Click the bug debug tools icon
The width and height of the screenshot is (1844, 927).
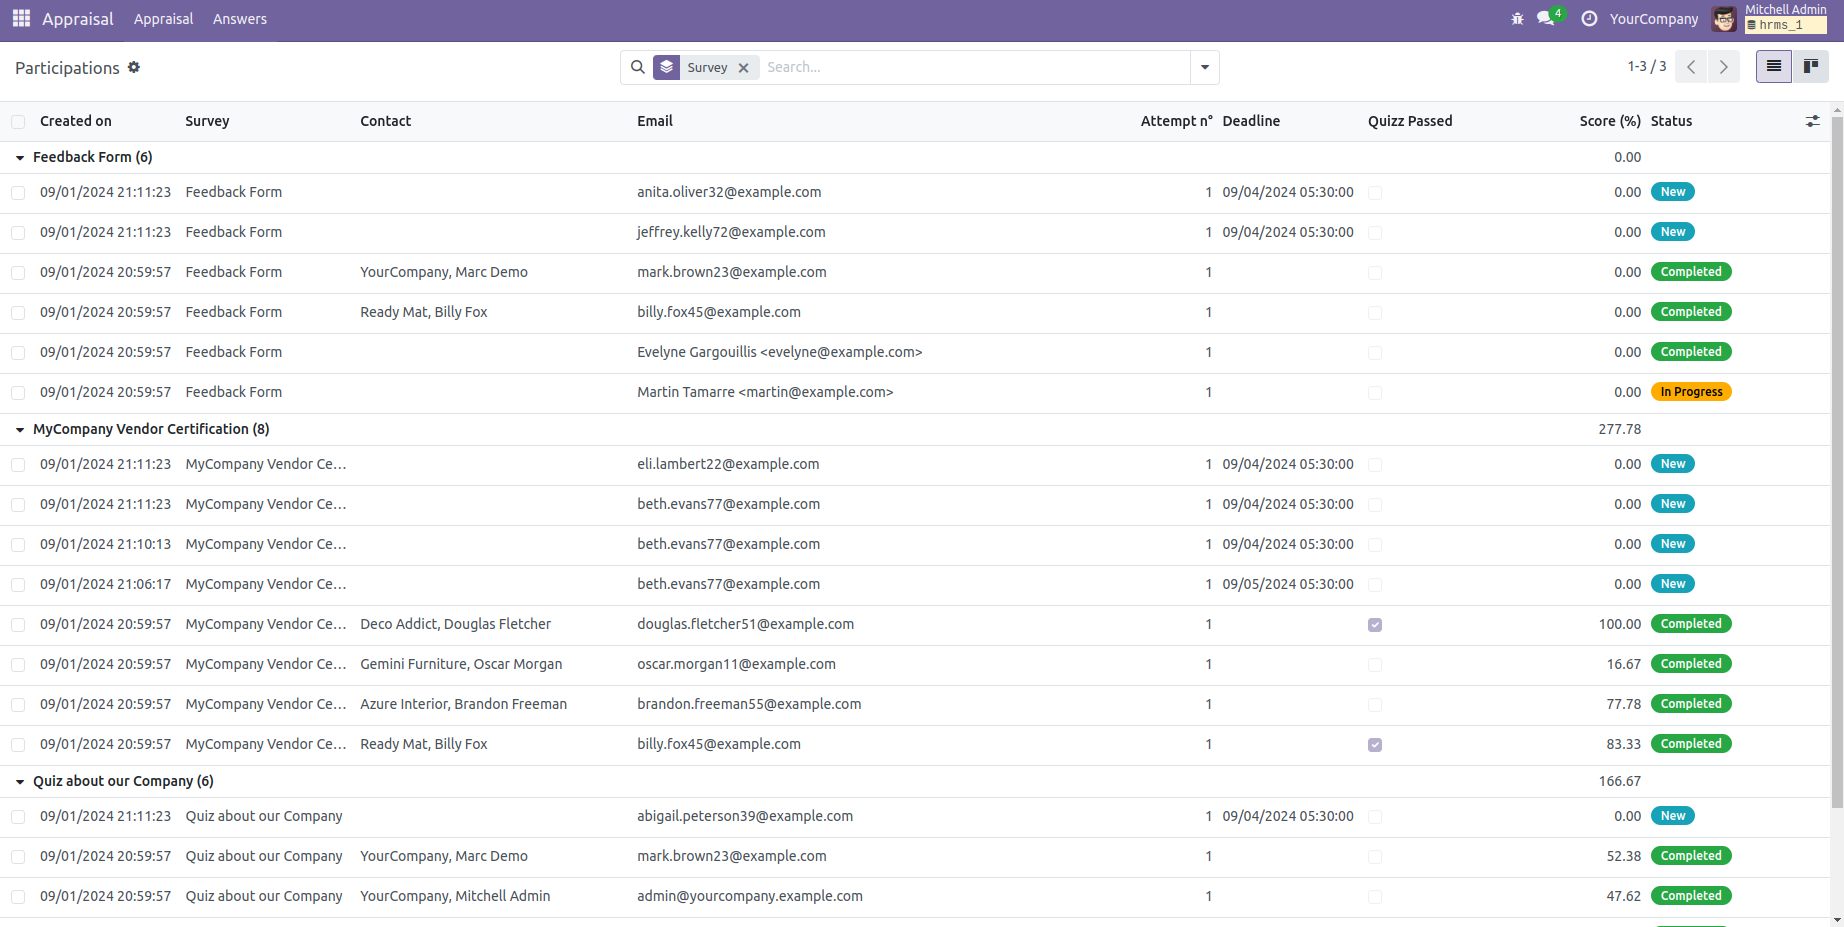tap(1517, 19)
